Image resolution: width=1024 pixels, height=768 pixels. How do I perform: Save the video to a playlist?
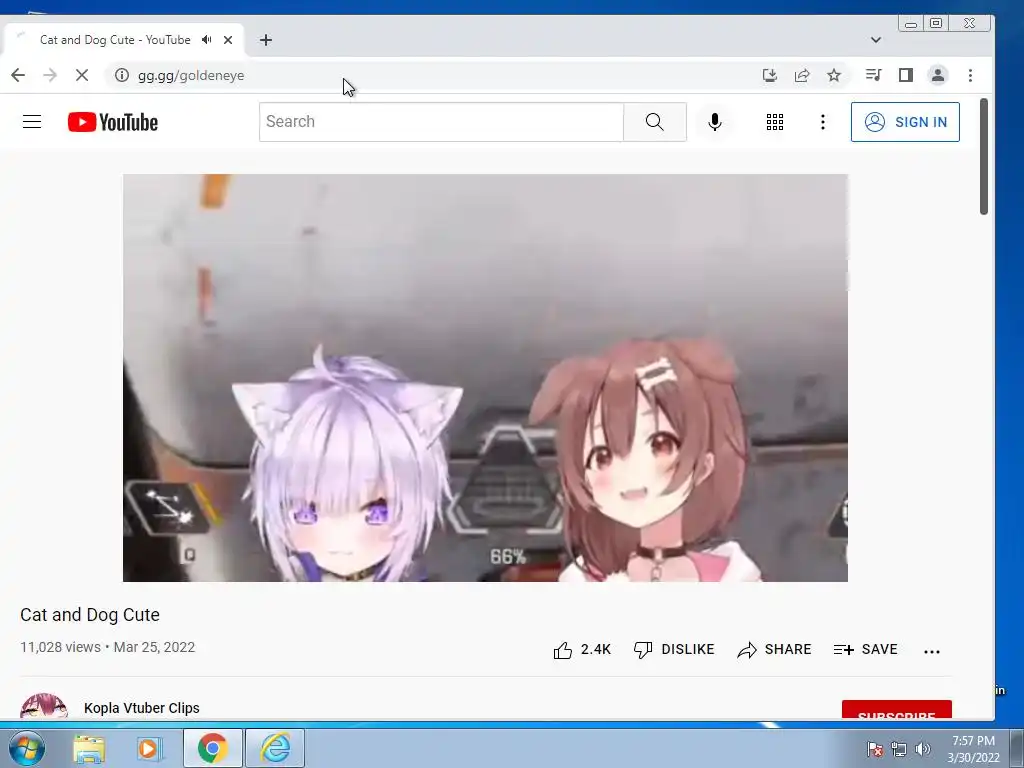(x=865, y=650)
